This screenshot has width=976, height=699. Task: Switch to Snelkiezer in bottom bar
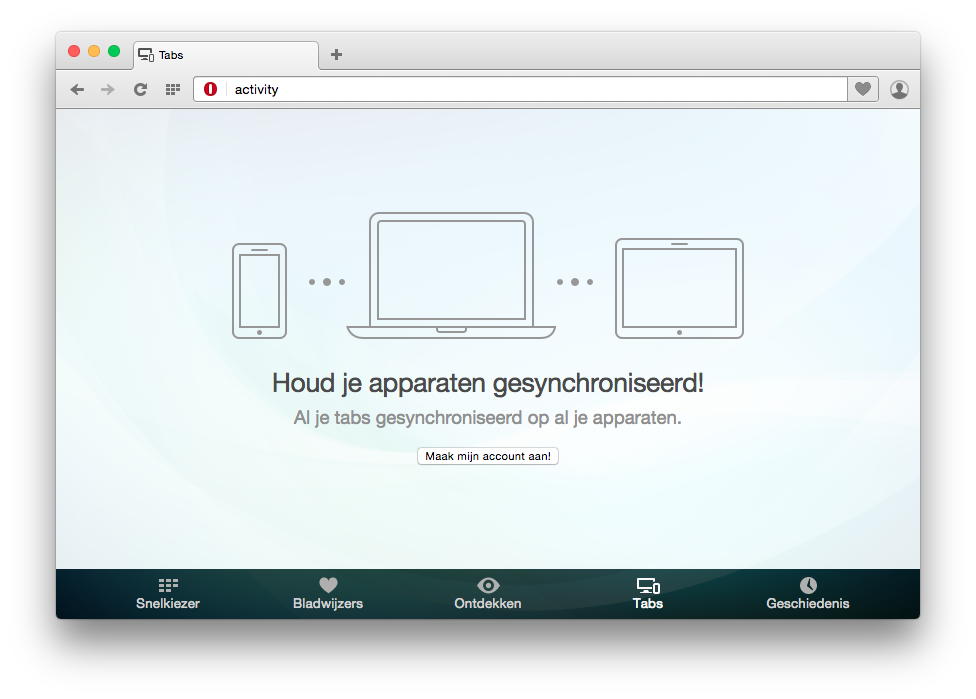168,594
